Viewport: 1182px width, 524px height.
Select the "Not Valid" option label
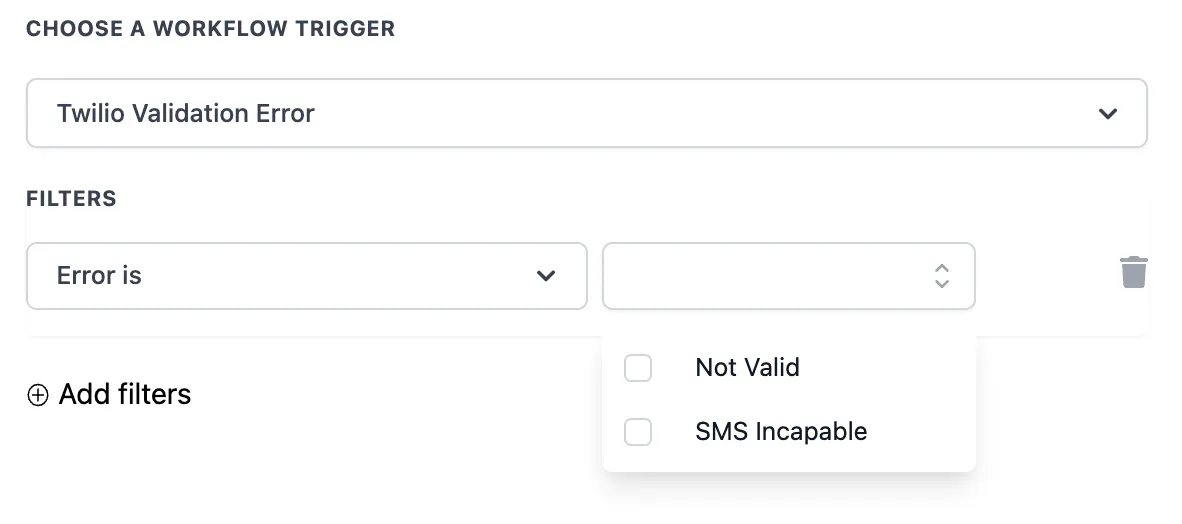pyautogui.click(x=747, y=368)
